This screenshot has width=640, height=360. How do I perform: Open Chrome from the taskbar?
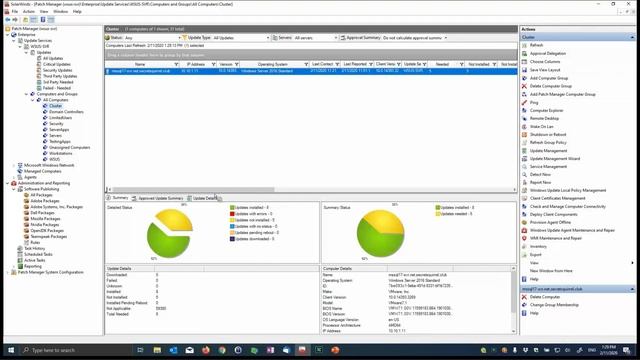(x=222, y=350)
